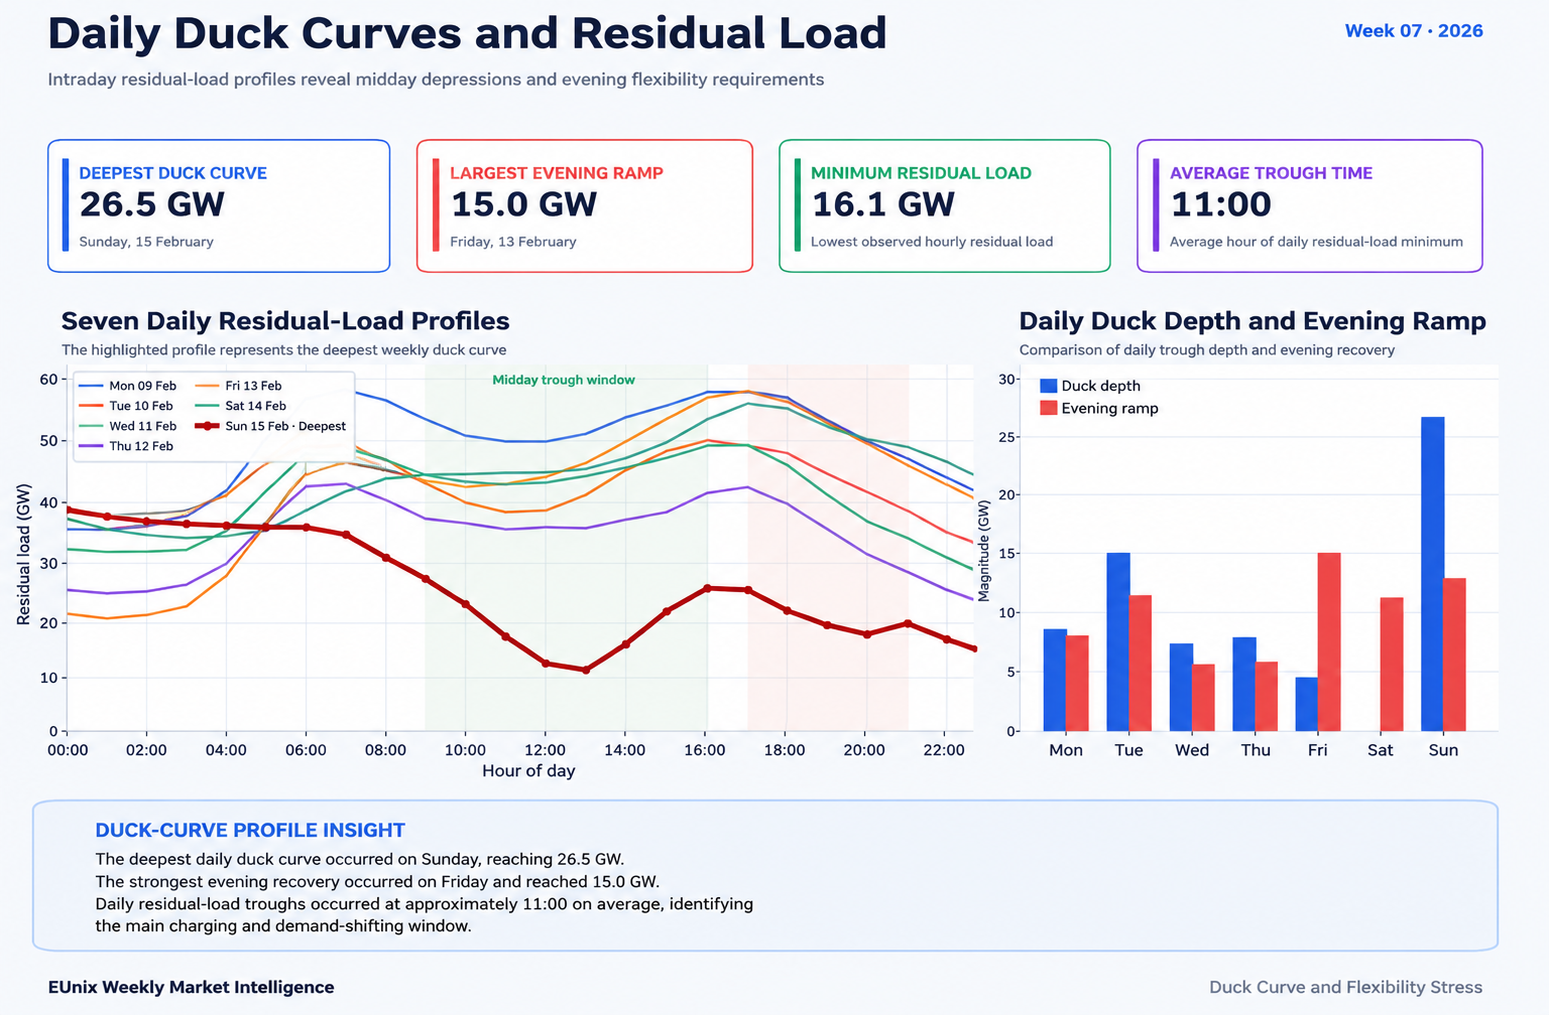This screenshot has height=1015, width=1549.
Task: Click the "Midday trough window" annotation
Action: [564, 380]
